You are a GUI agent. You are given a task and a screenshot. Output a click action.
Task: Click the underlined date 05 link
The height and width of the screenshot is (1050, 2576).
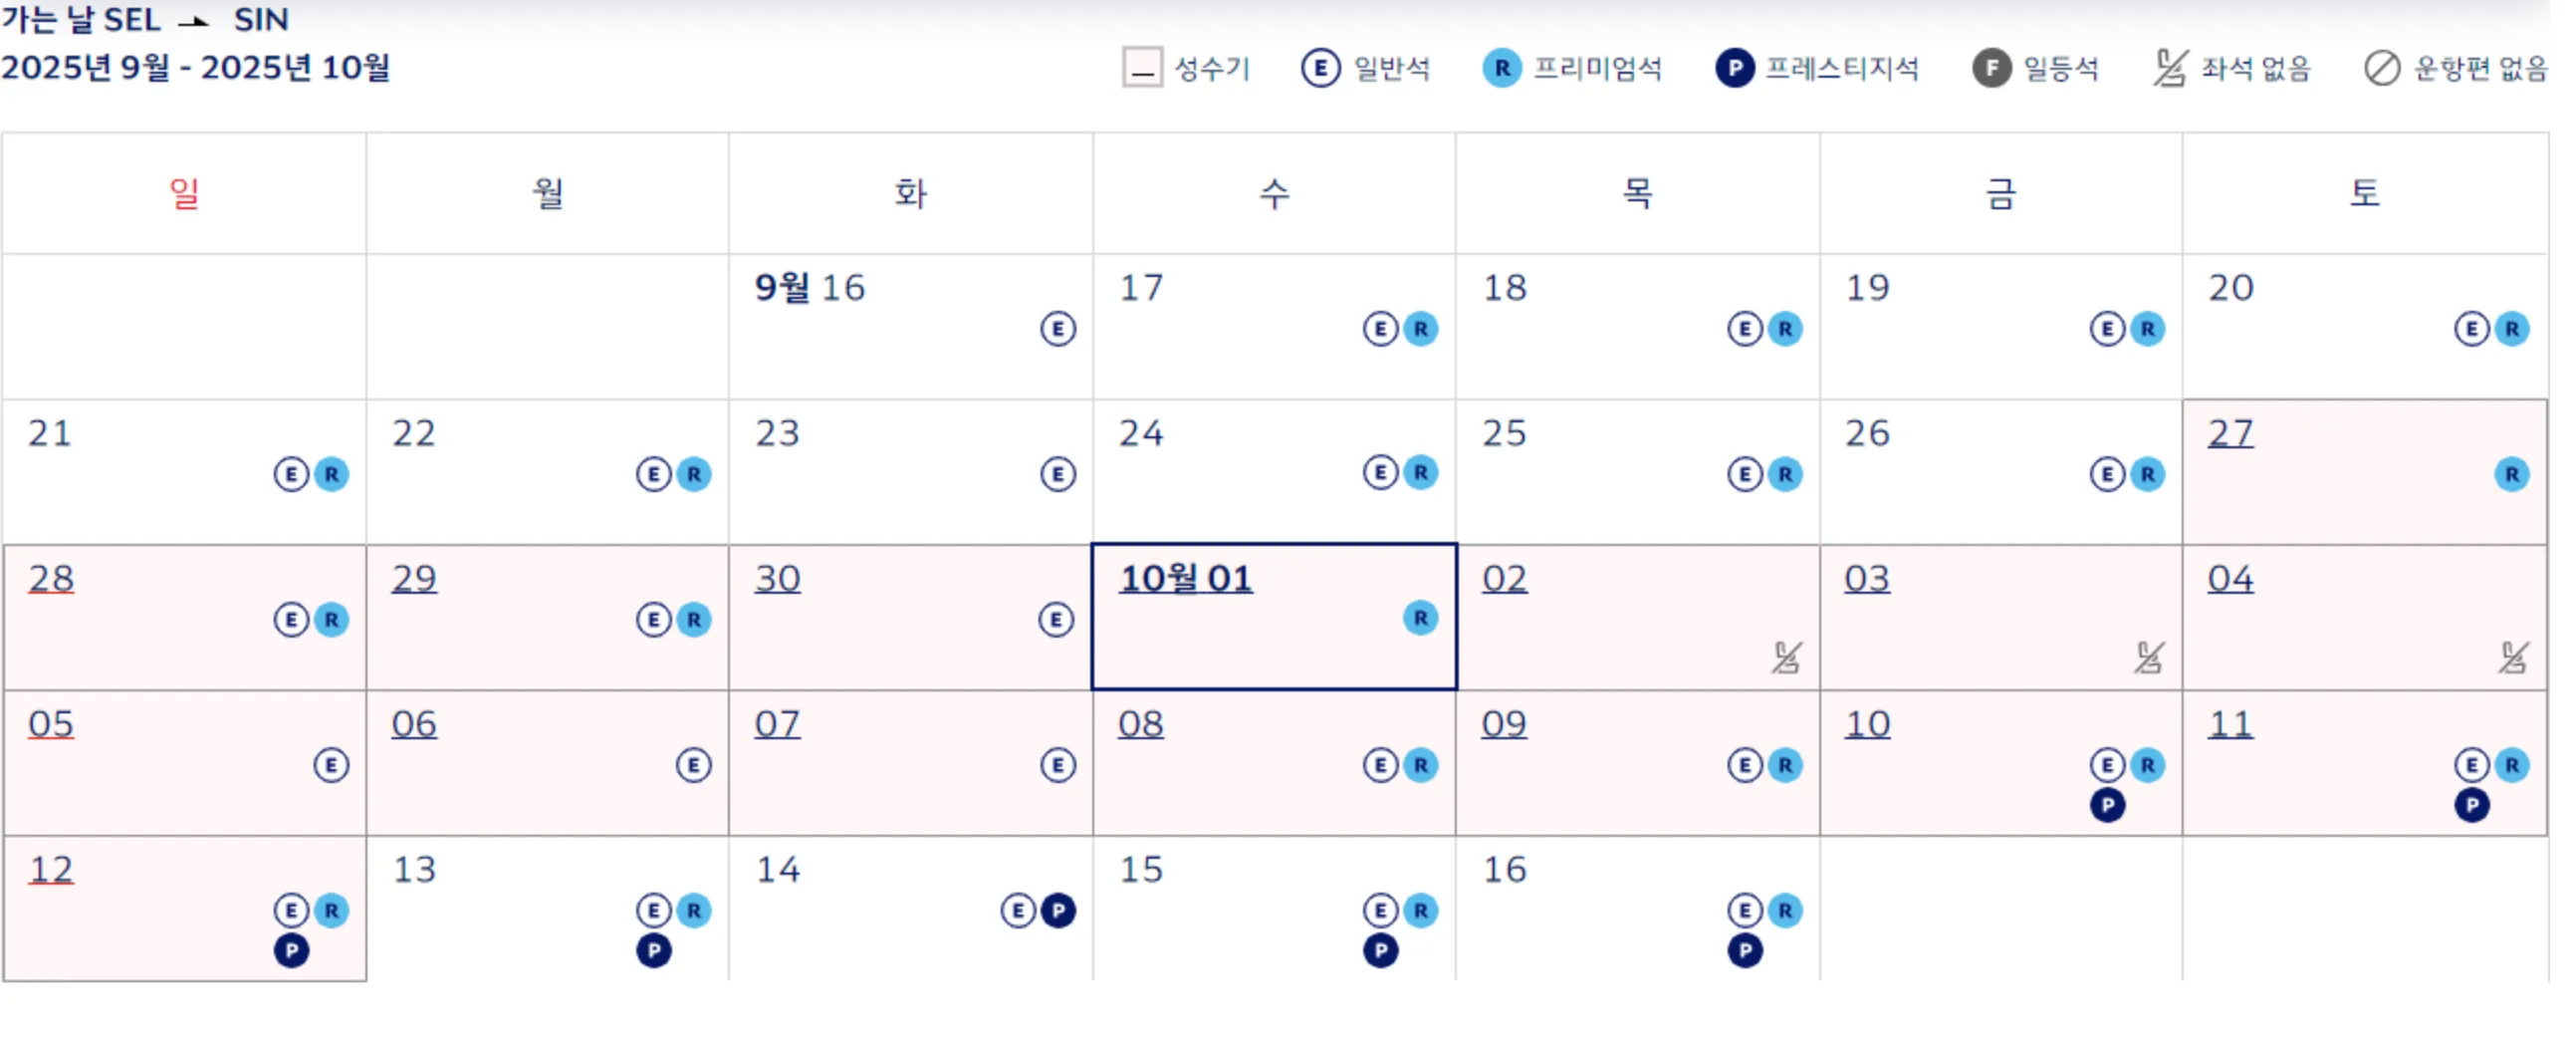tap(52, 723)
